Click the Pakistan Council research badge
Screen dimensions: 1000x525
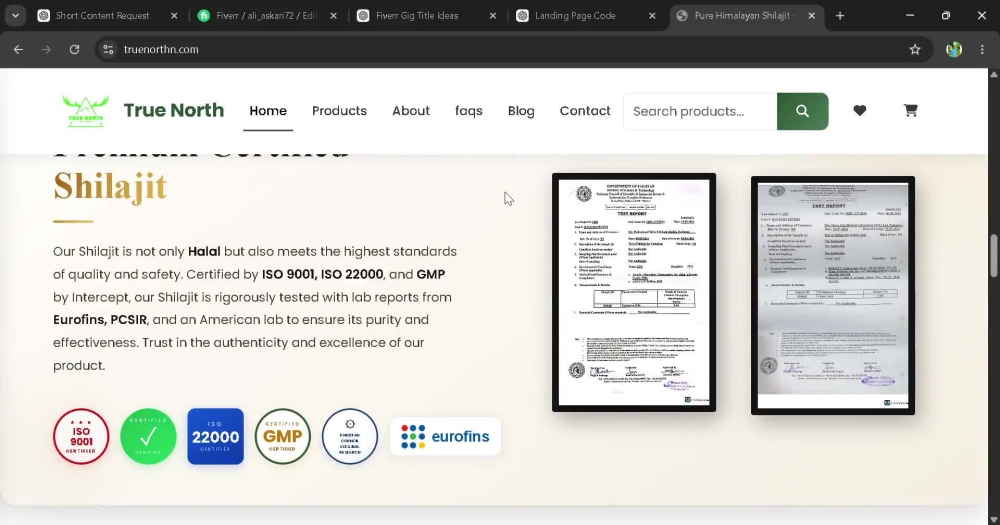coord(349,436)
